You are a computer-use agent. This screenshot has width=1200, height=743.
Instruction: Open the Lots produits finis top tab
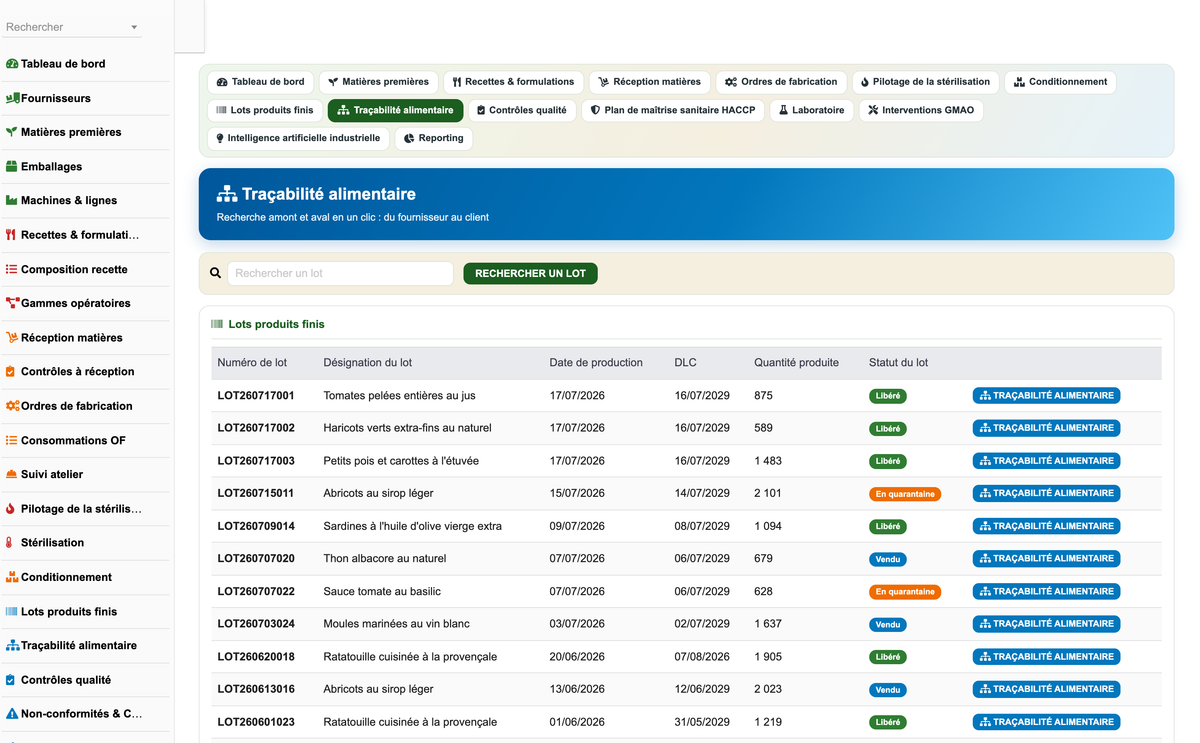265,110
